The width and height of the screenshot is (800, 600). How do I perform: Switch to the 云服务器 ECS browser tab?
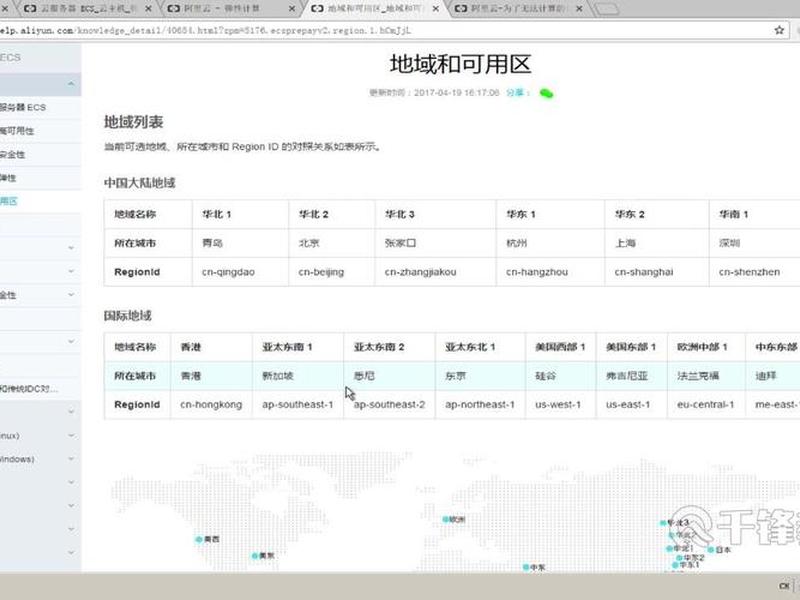pos(84,8)
